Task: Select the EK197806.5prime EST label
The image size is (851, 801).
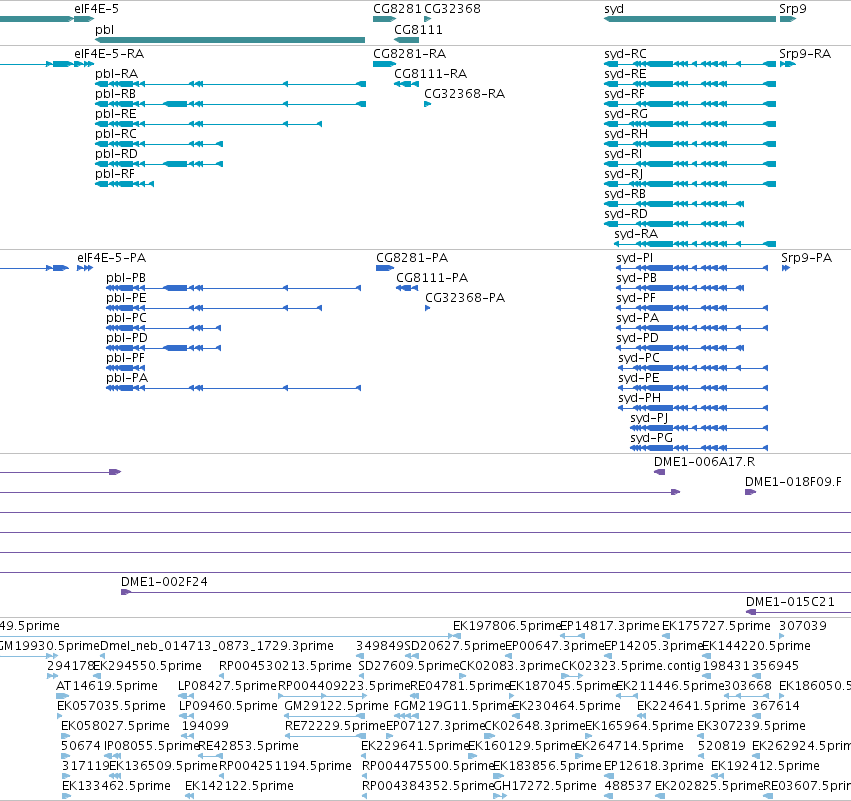Action: (506, 626)
